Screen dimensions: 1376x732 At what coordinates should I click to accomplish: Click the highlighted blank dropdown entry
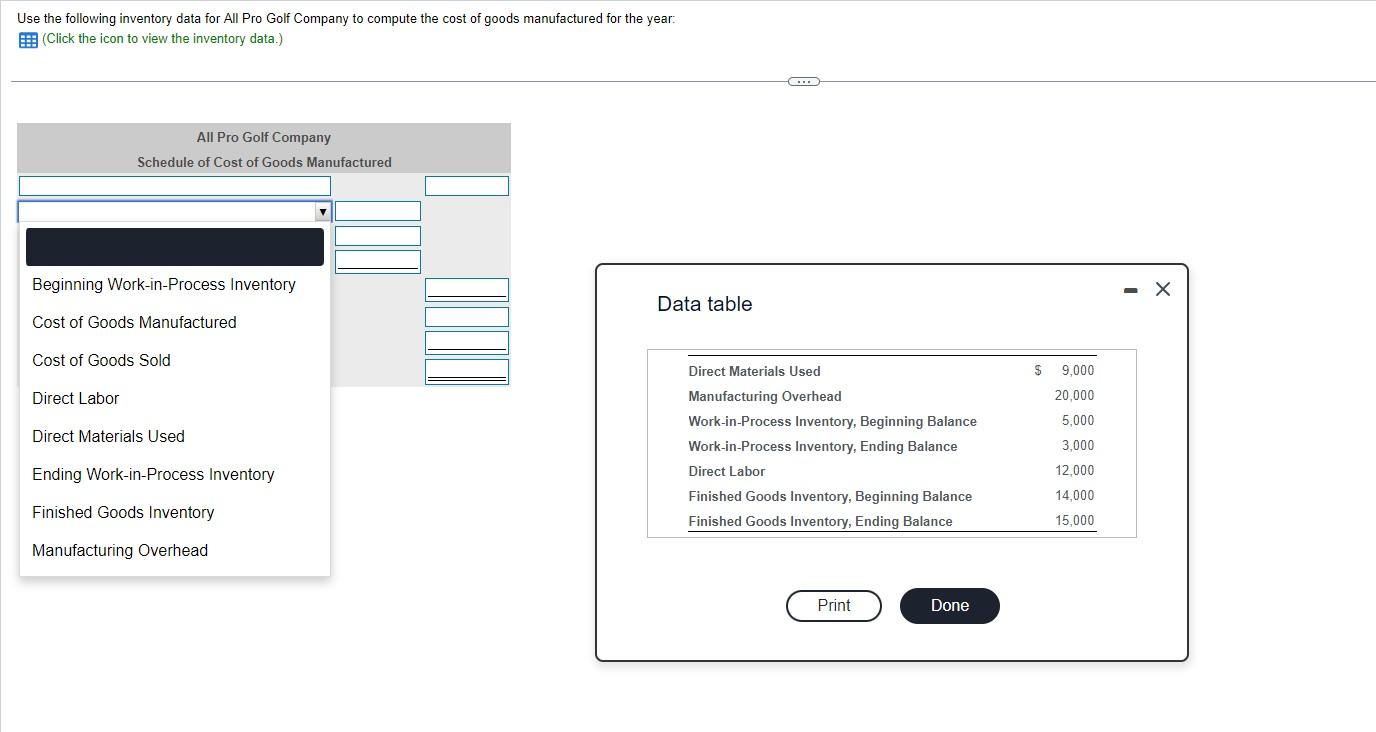[174, 246]
